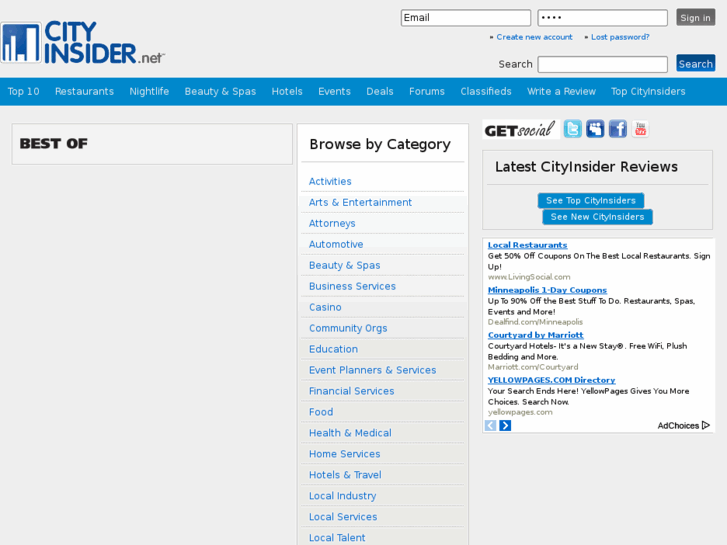Open the Events menu item
The image size is (727, 545).
[334, 91]
